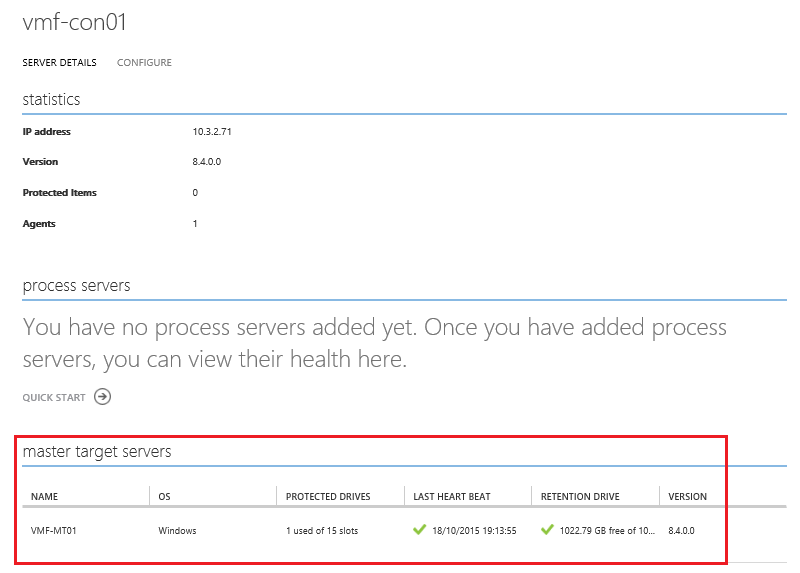Click the green check beside last heart beat
800x573 pixels.
(x=420, y=530)
